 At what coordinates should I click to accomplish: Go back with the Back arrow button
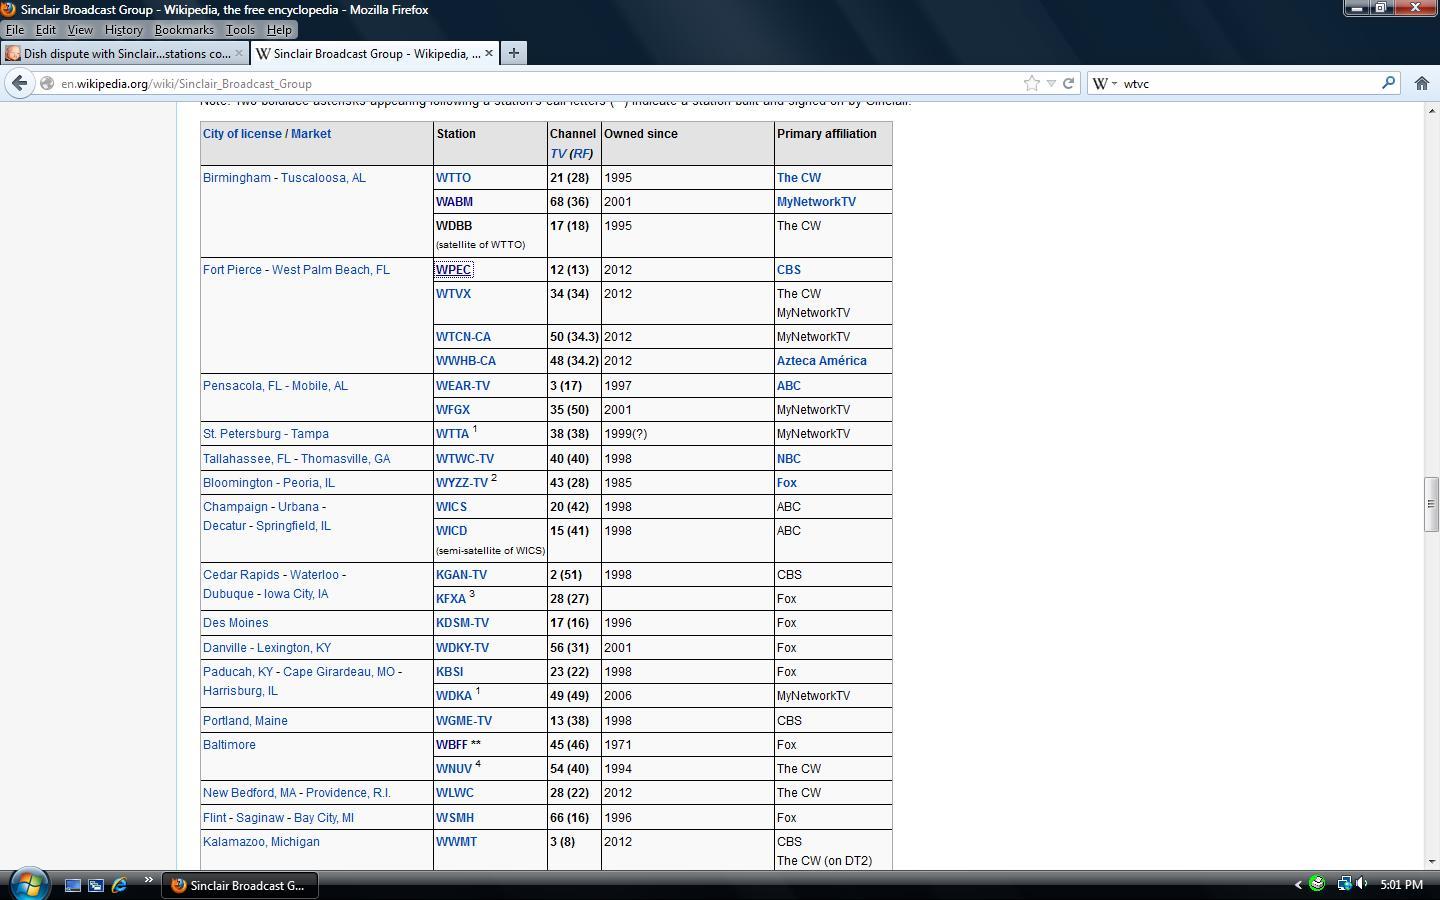19,83
